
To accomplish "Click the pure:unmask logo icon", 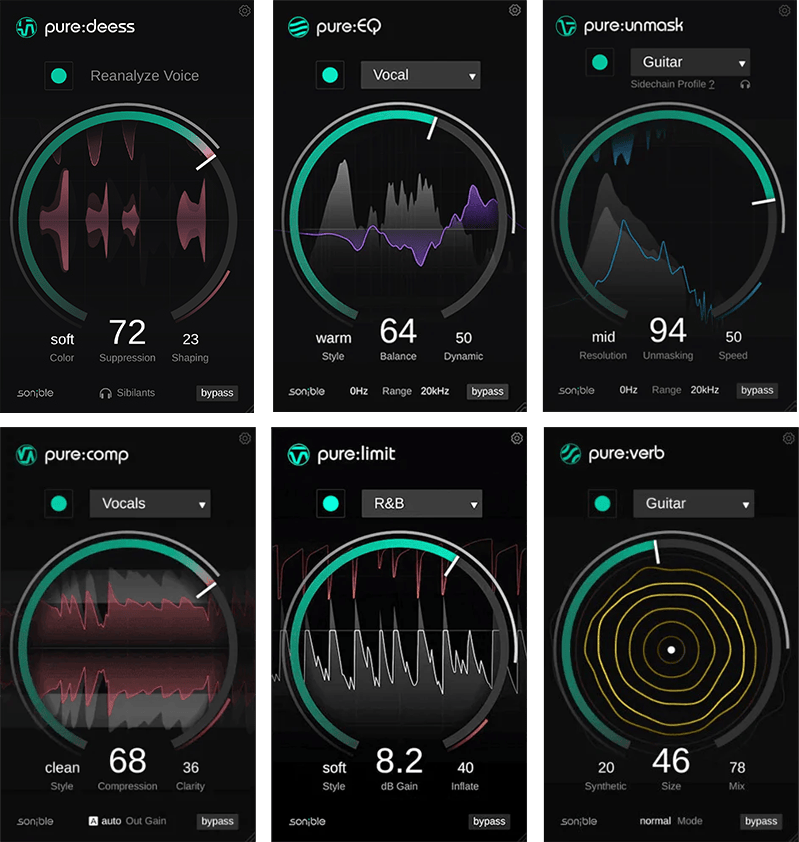I will point(567,26).
